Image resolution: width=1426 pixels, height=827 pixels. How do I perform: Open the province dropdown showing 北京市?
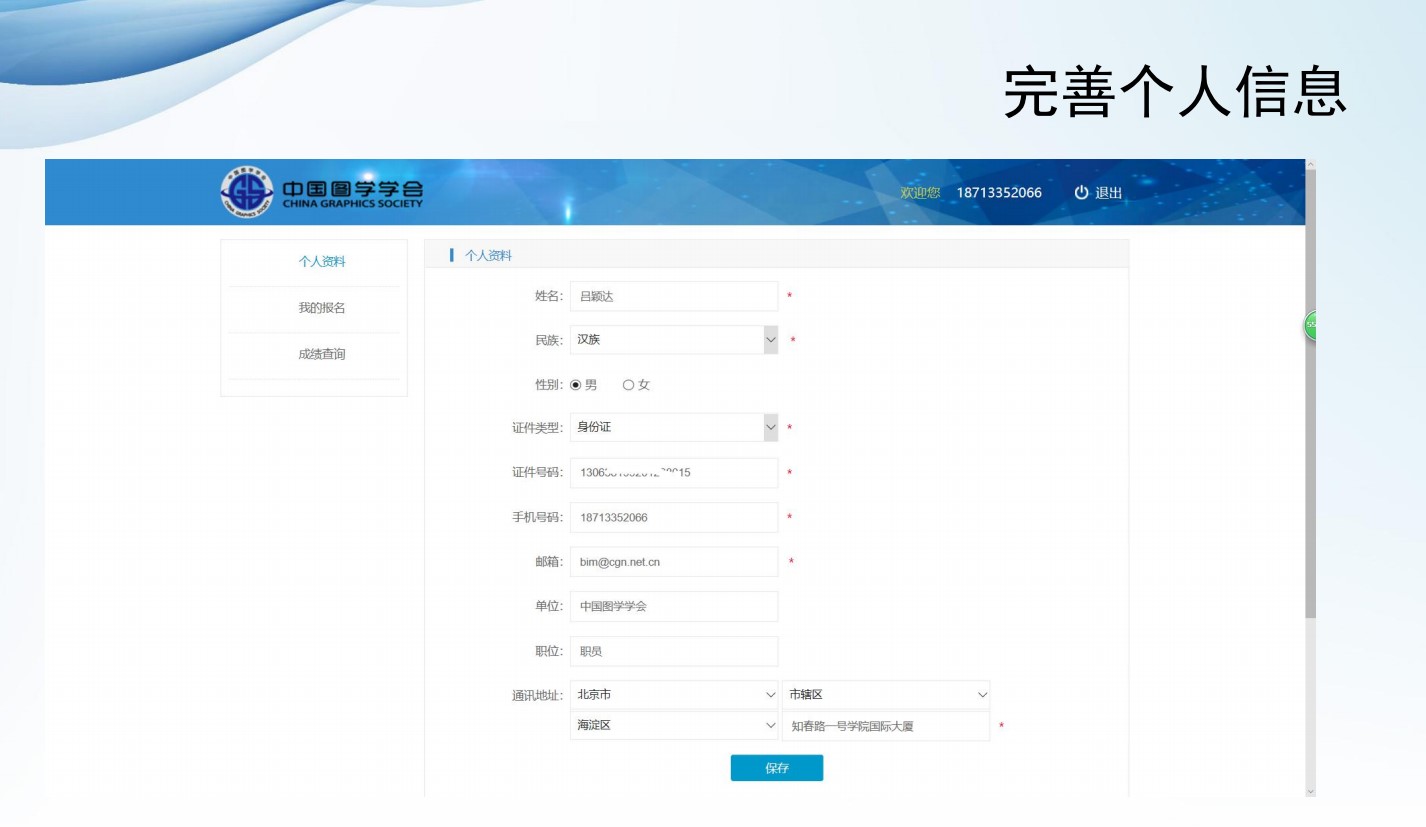click(x=673, y=695)
